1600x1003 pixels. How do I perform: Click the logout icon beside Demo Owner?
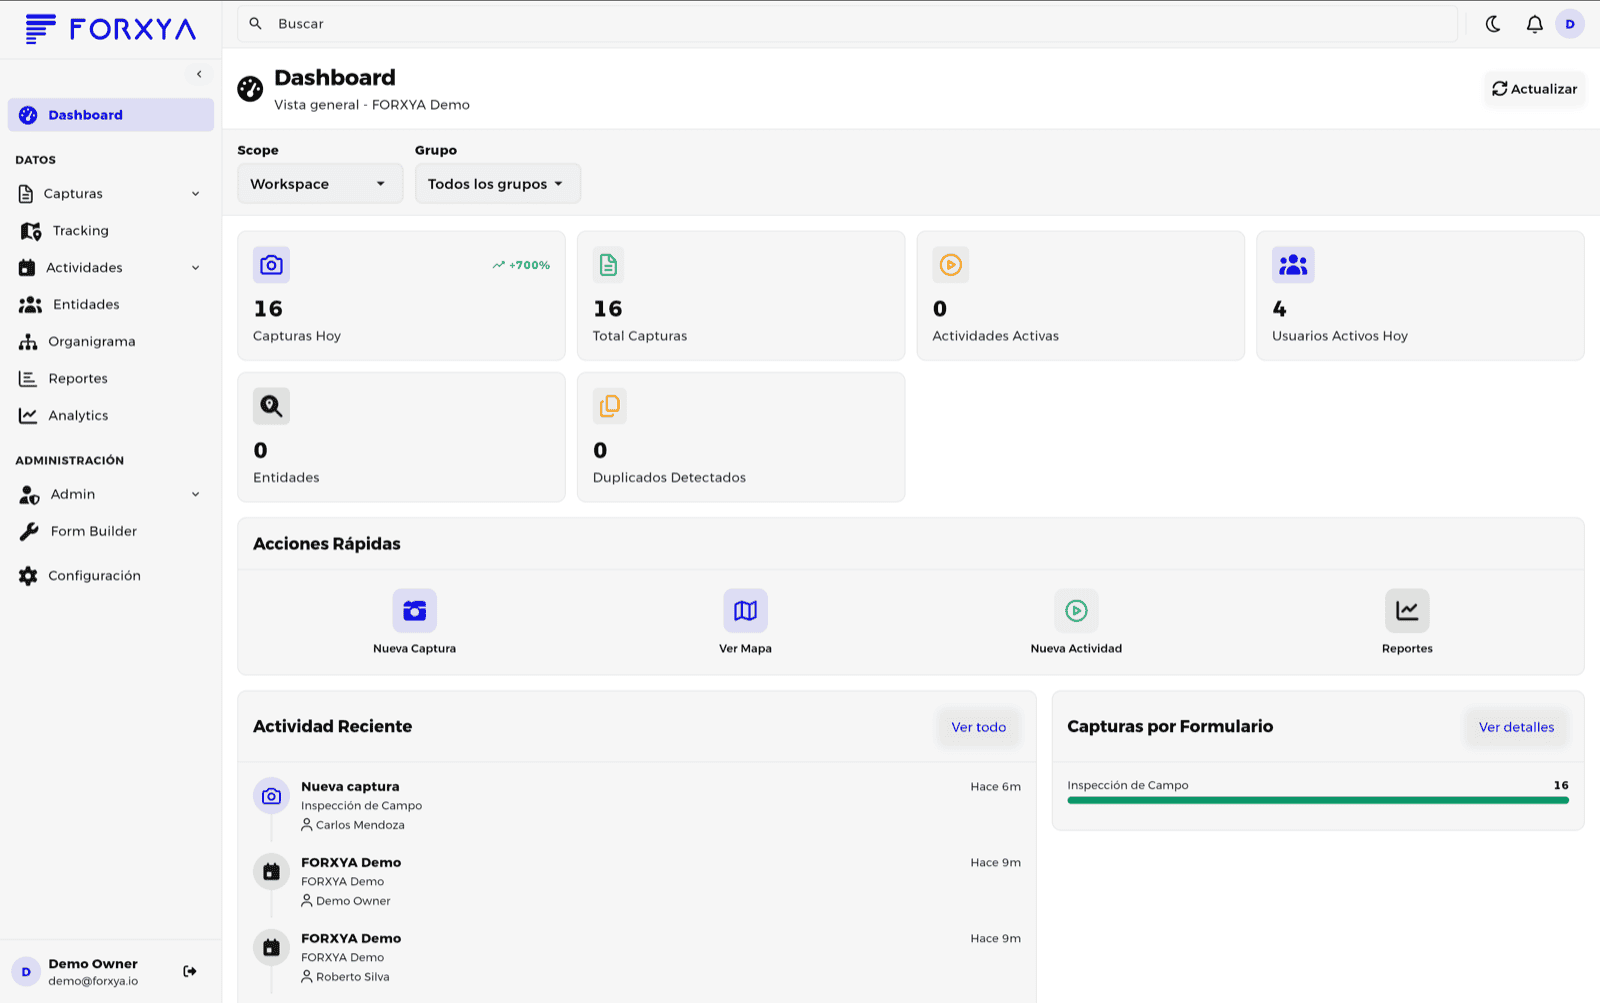pyautogui.click(x=190, y=971)
